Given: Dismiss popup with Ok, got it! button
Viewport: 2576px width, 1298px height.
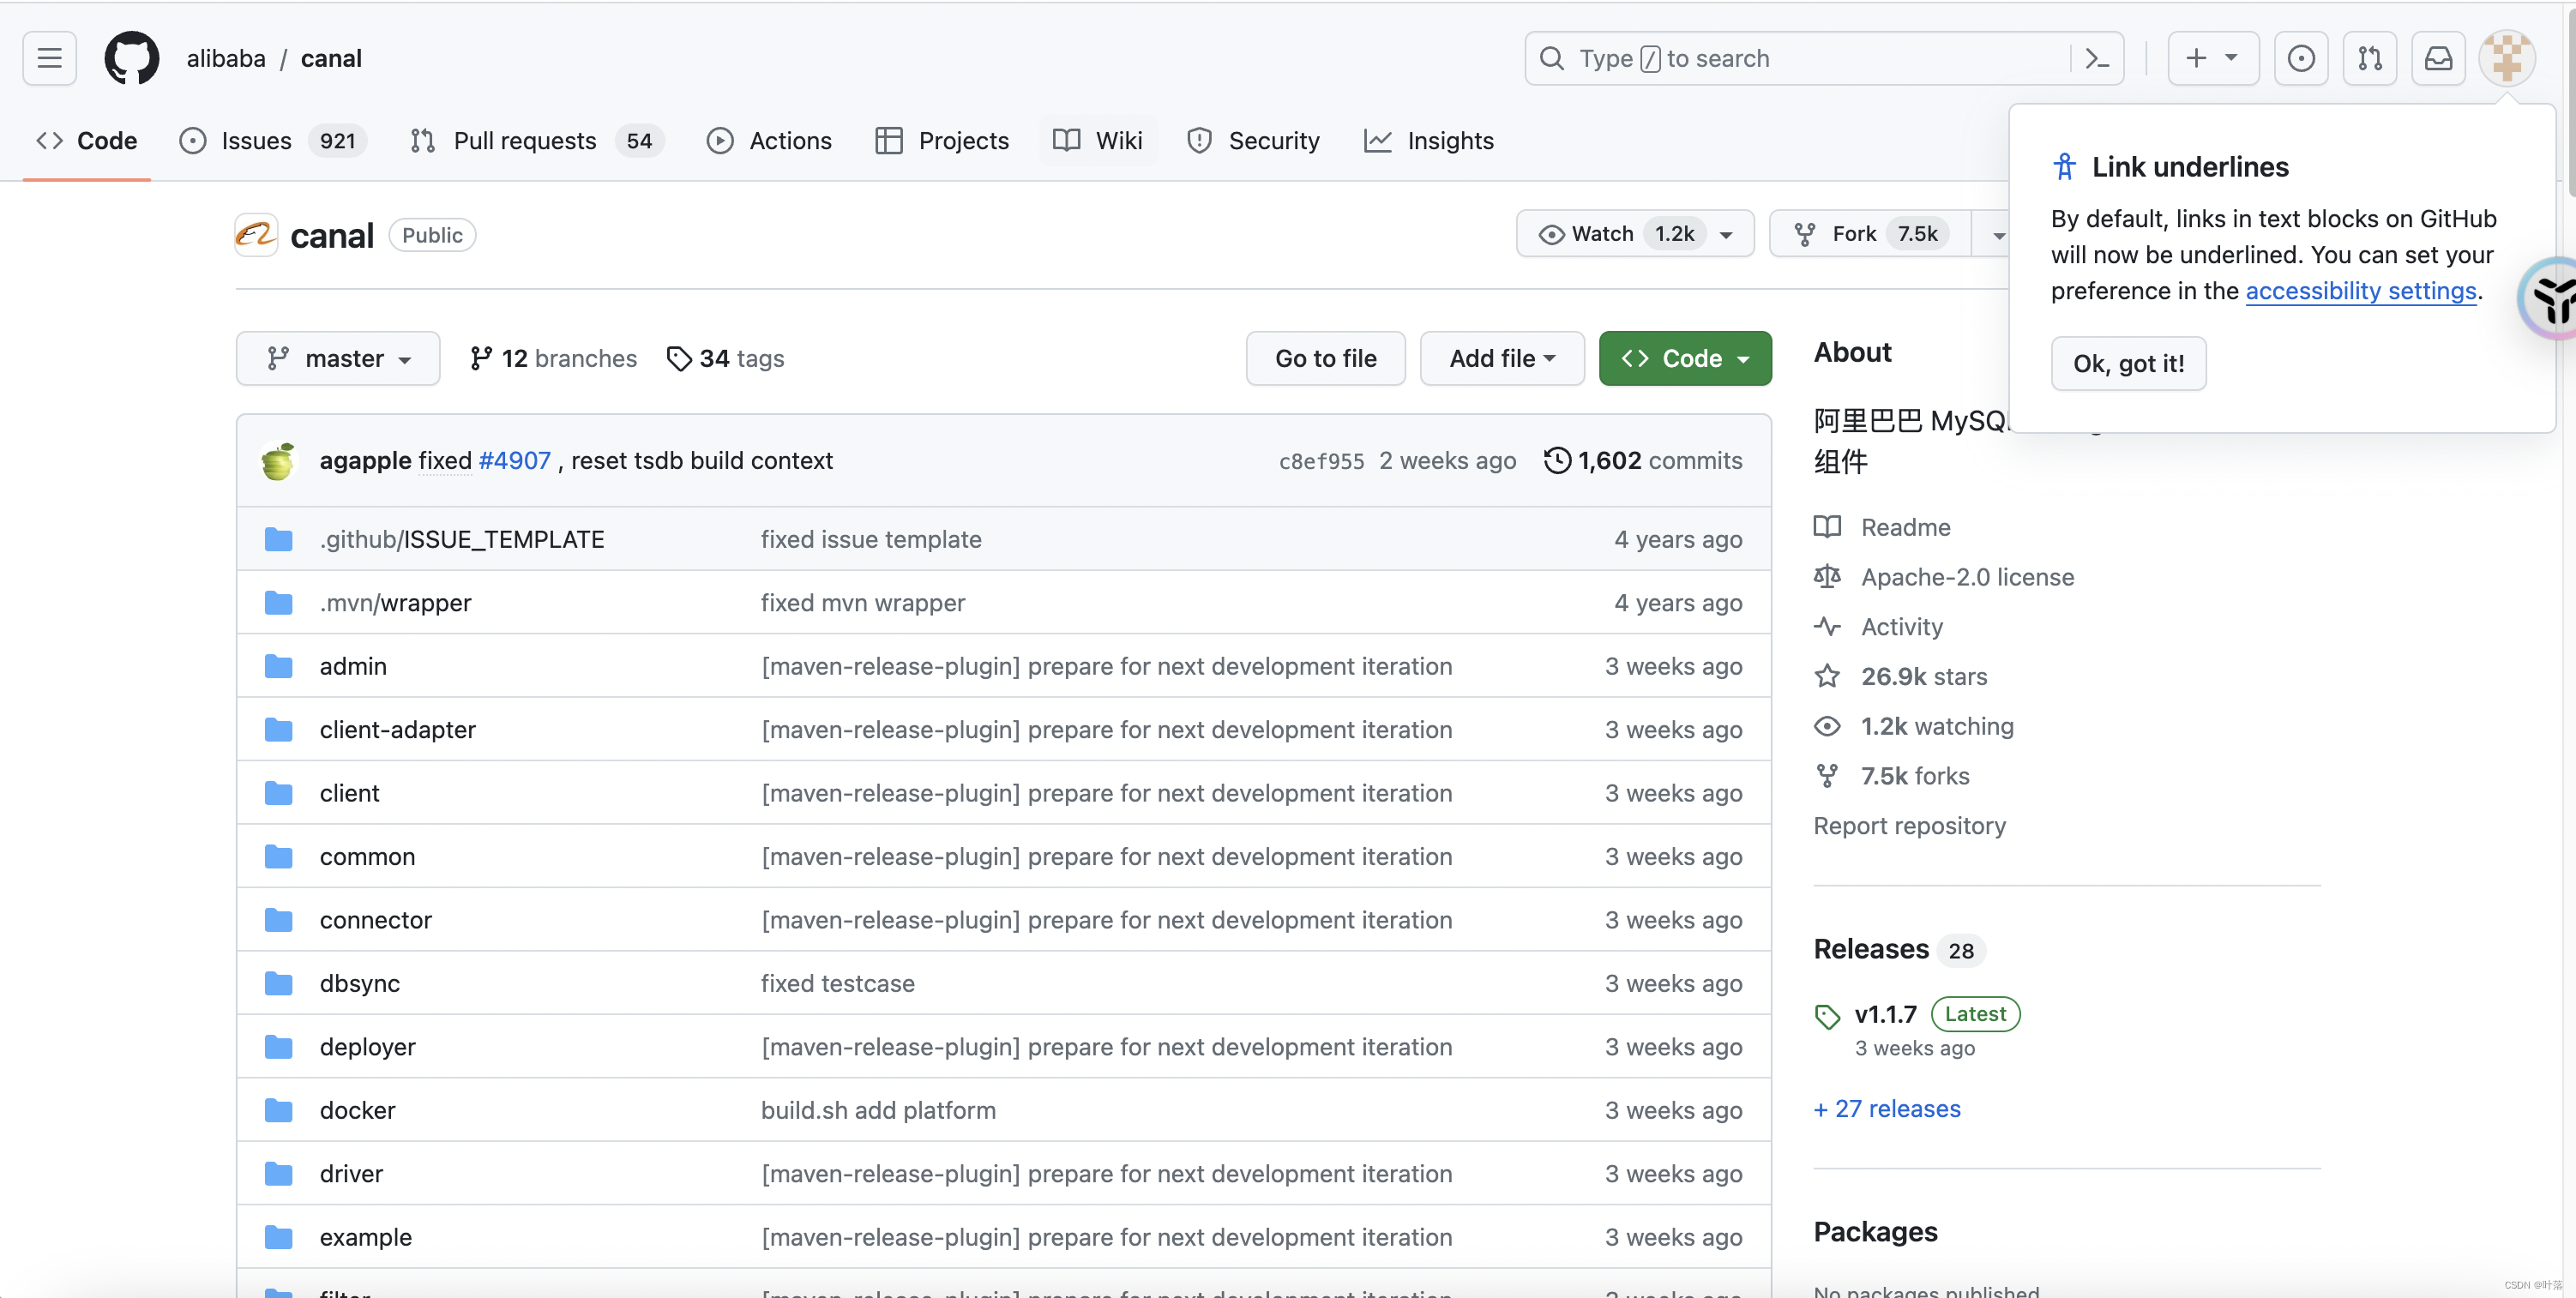Looking at the screenshot, I should coord(2128,363).
